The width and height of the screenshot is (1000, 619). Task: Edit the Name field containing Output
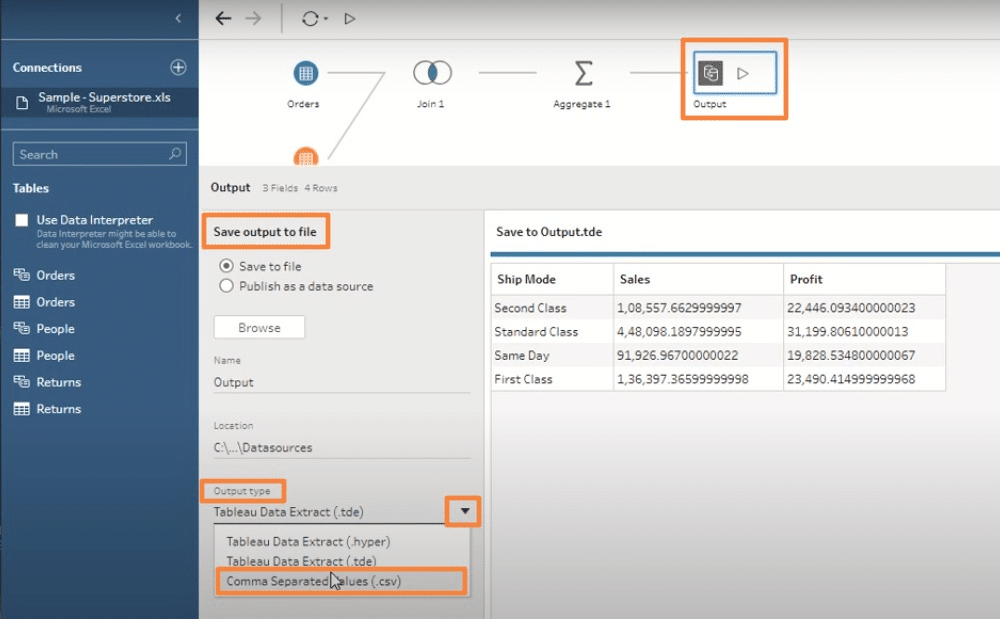(x=342, y=382)
